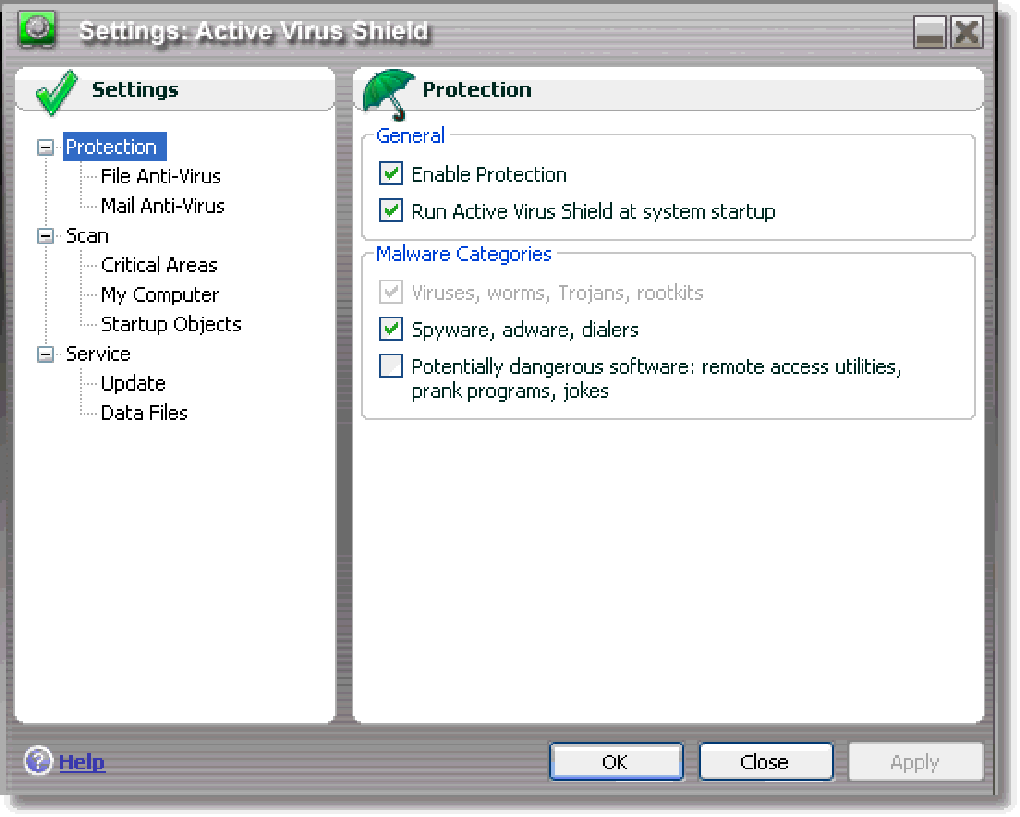Image resolution: width=1020 pixels, height=817 pixels.
Task: Uncheck Spyware, adware, dialers
Action: tap(390, 329)
